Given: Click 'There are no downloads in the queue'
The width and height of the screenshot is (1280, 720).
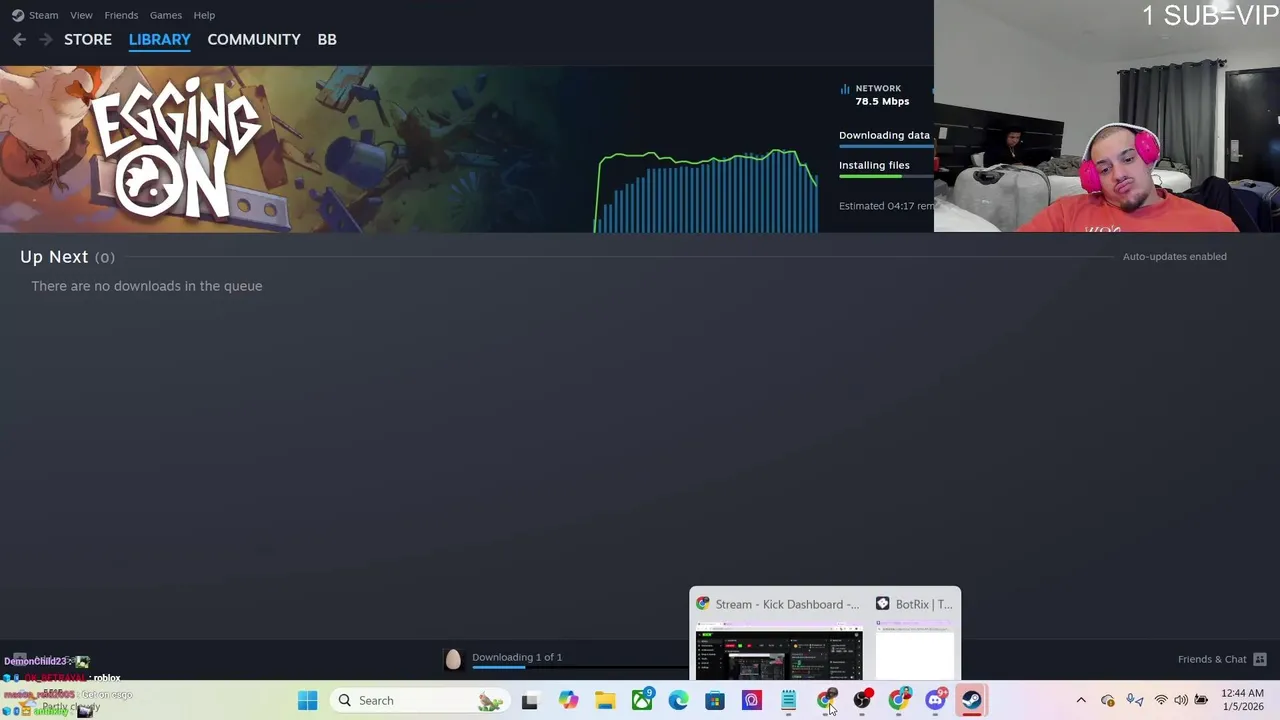Looking at the screenshot, I should coord(147,286).
